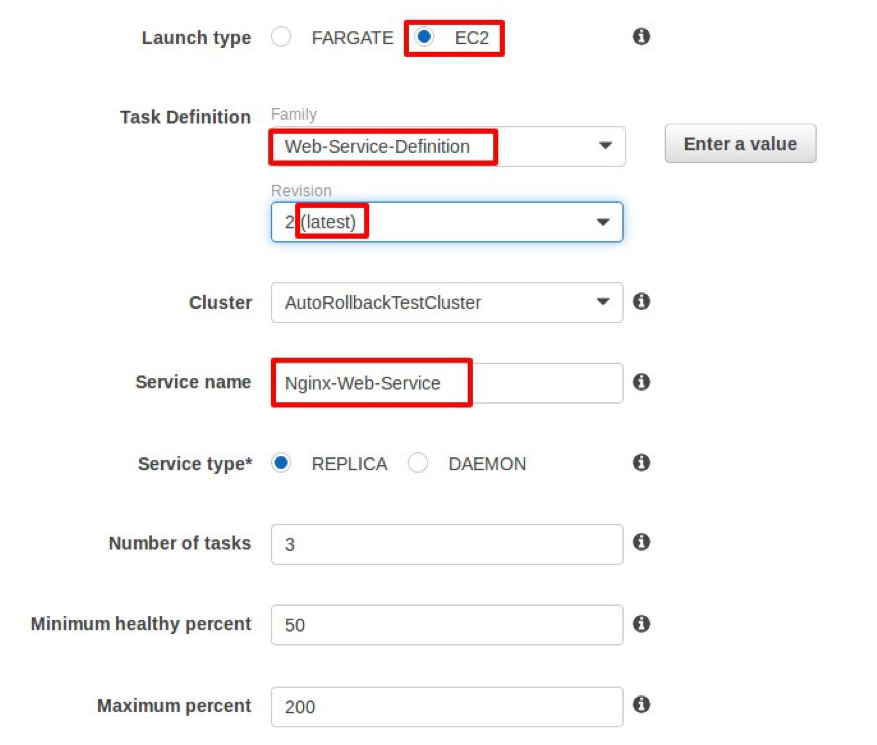The height and width of the screenshot is (745, 877).
Task: Click the Launch type info icon
Action: [641, 37]
